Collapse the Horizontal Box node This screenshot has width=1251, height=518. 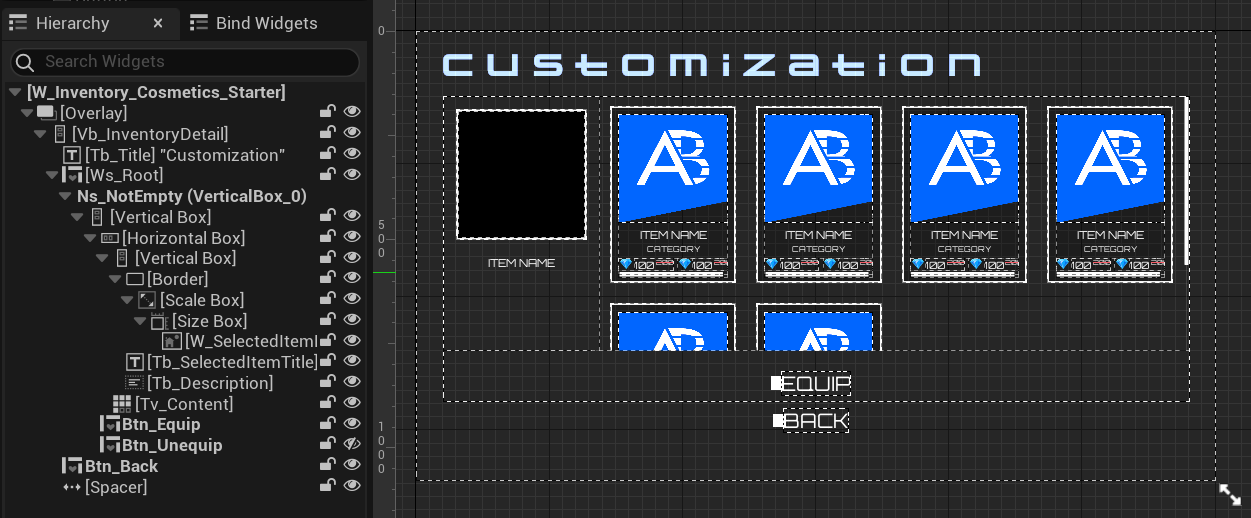(x=90, y=238)
